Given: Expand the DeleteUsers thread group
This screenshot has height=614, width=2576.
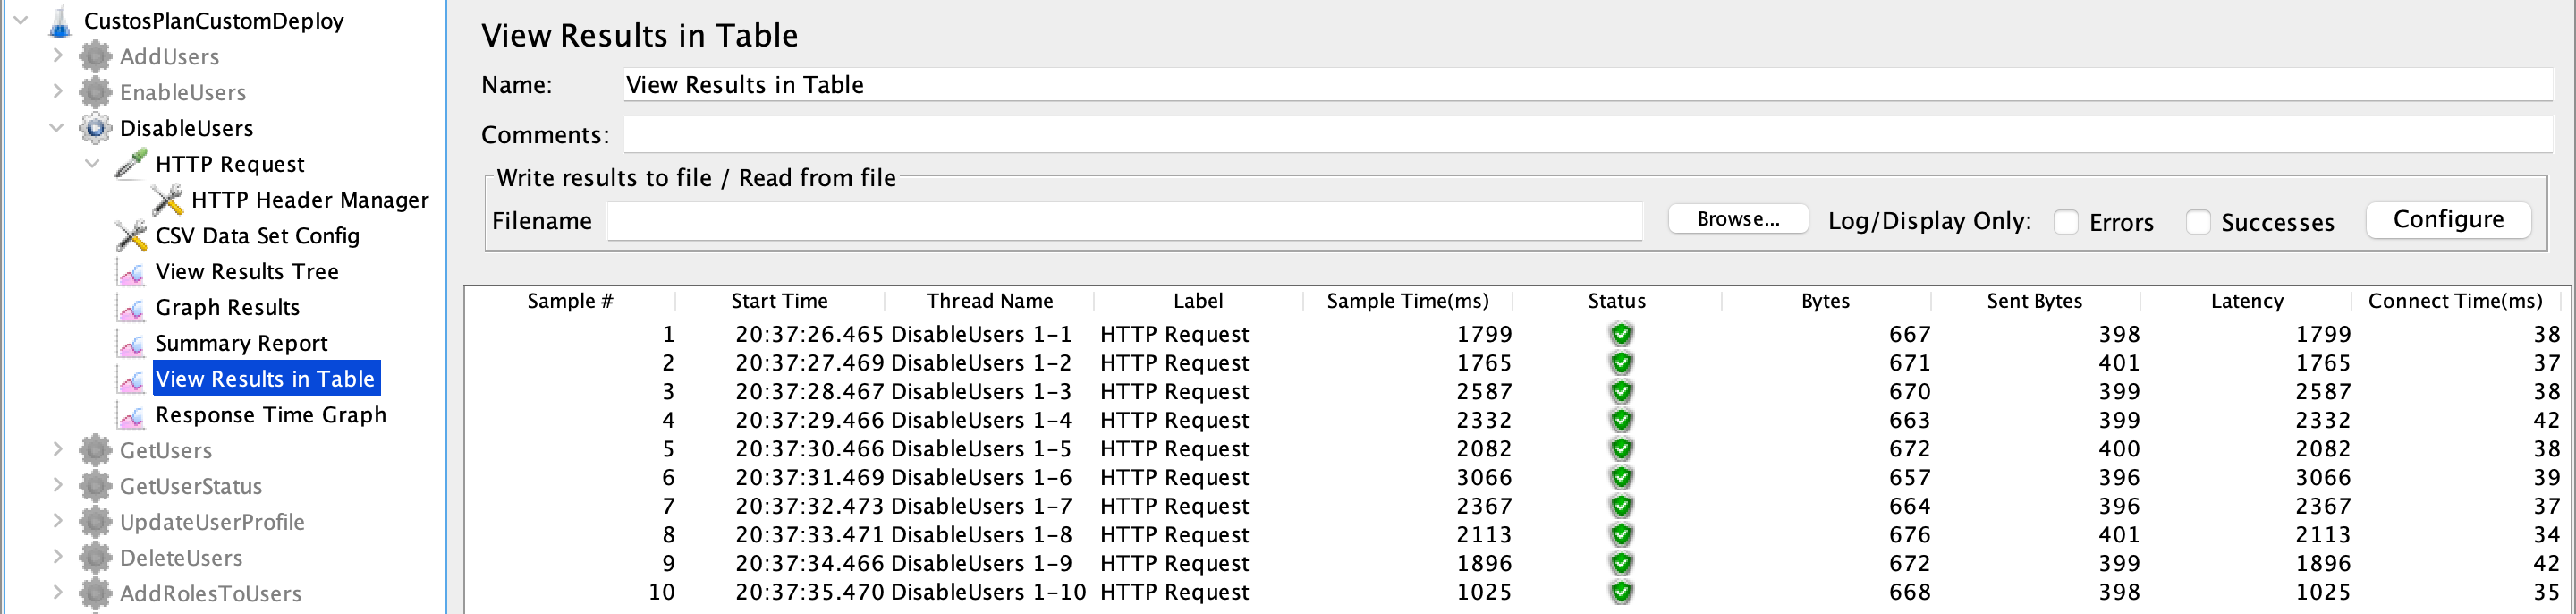Looking at the screenshot, I should [58, 558].
